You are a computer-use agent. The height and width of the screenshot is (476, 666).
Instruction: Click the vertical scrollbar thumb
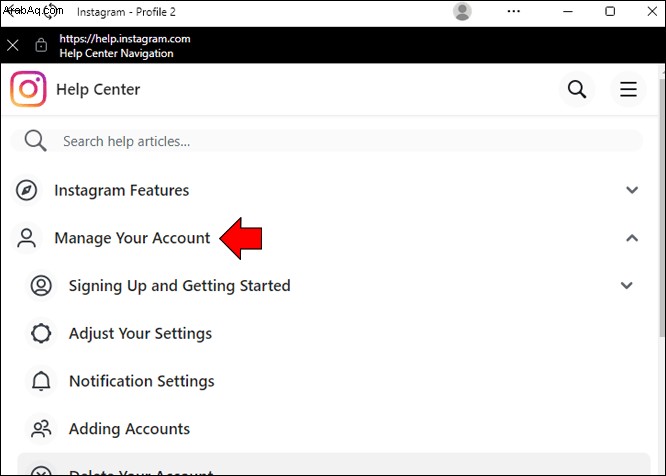(x=662, y=208)
